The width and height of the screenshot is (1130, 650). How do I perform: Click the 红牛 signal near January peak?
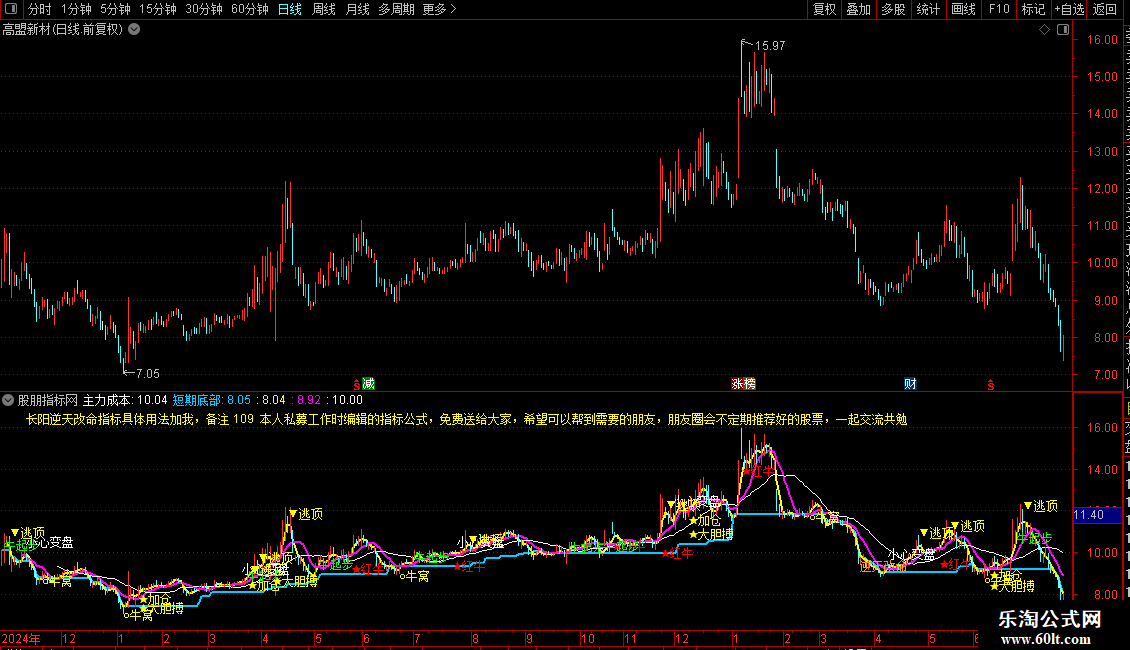(x=758, y=471)
